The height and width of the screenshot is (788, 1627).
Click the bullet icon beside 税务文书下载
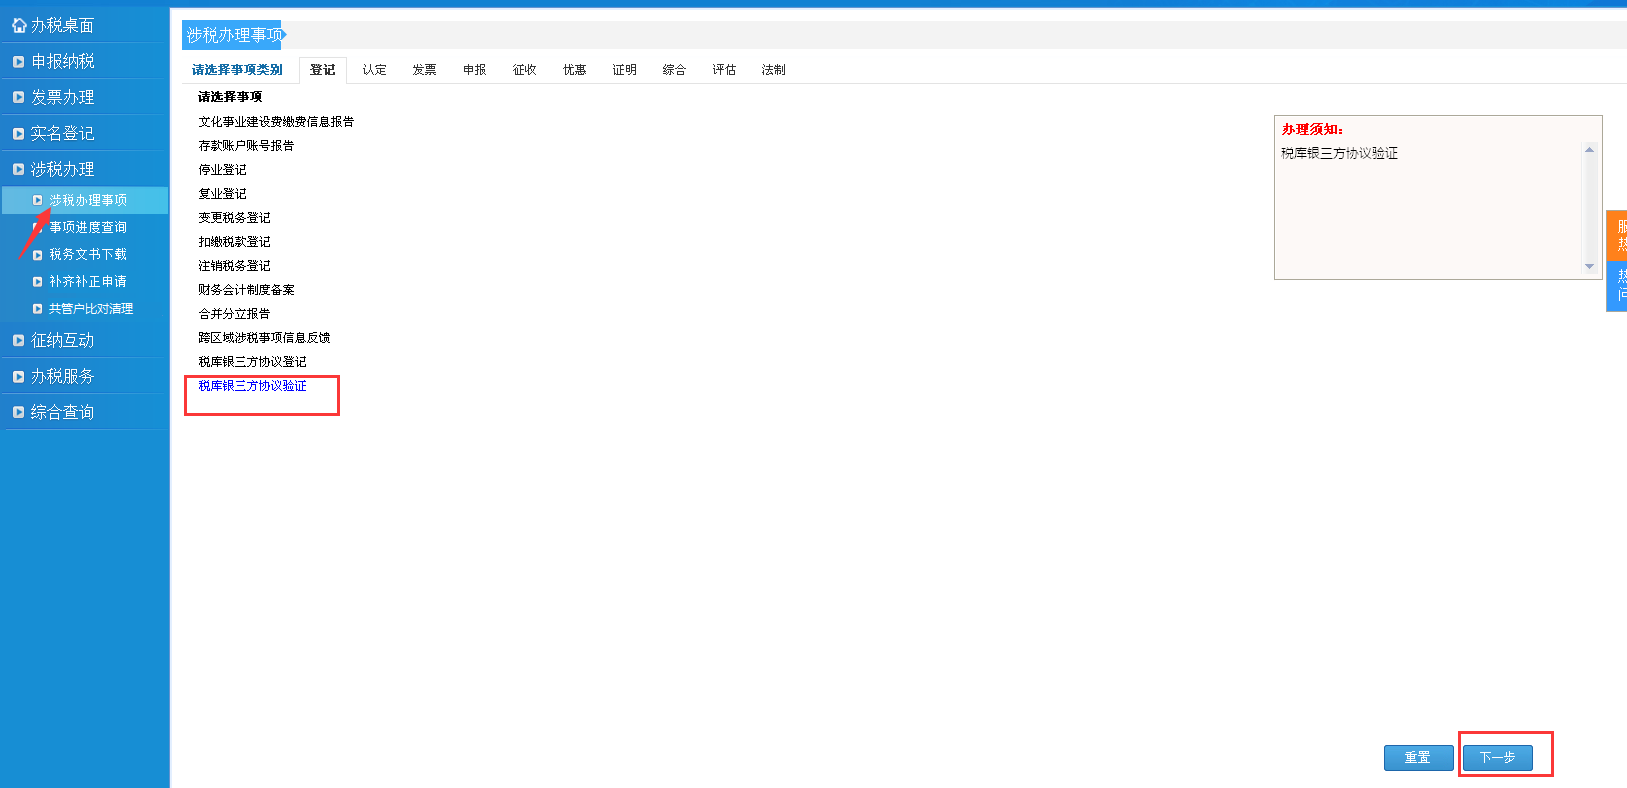pos(38,255)
